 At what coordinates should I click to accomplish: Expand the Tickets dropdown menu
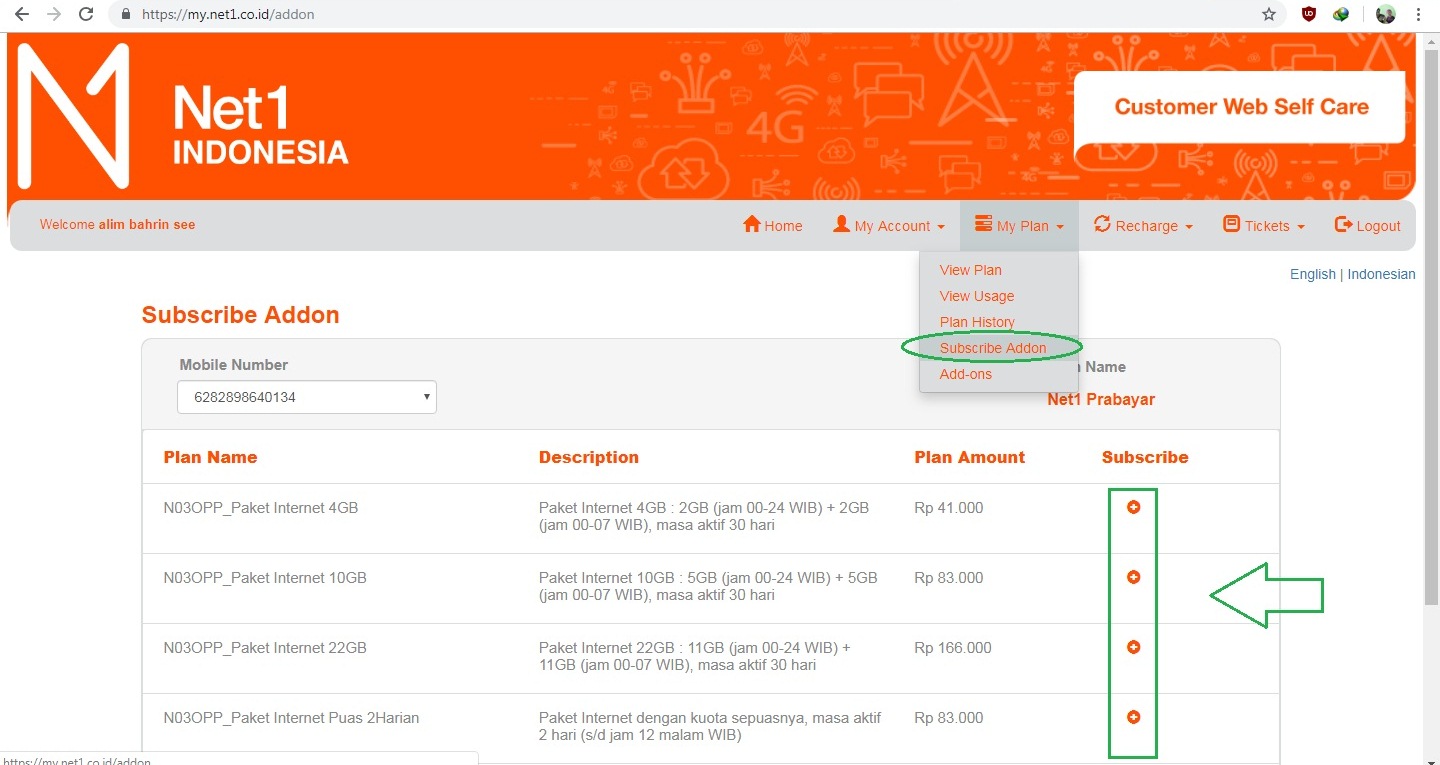pos(1265,225)
